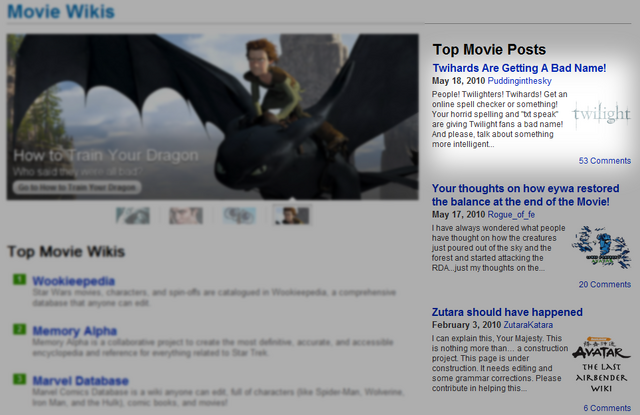The height and width of the screenshot is (415, 640).
Task: Visit Rogue_of_fe's user profile
Action: 511,214
